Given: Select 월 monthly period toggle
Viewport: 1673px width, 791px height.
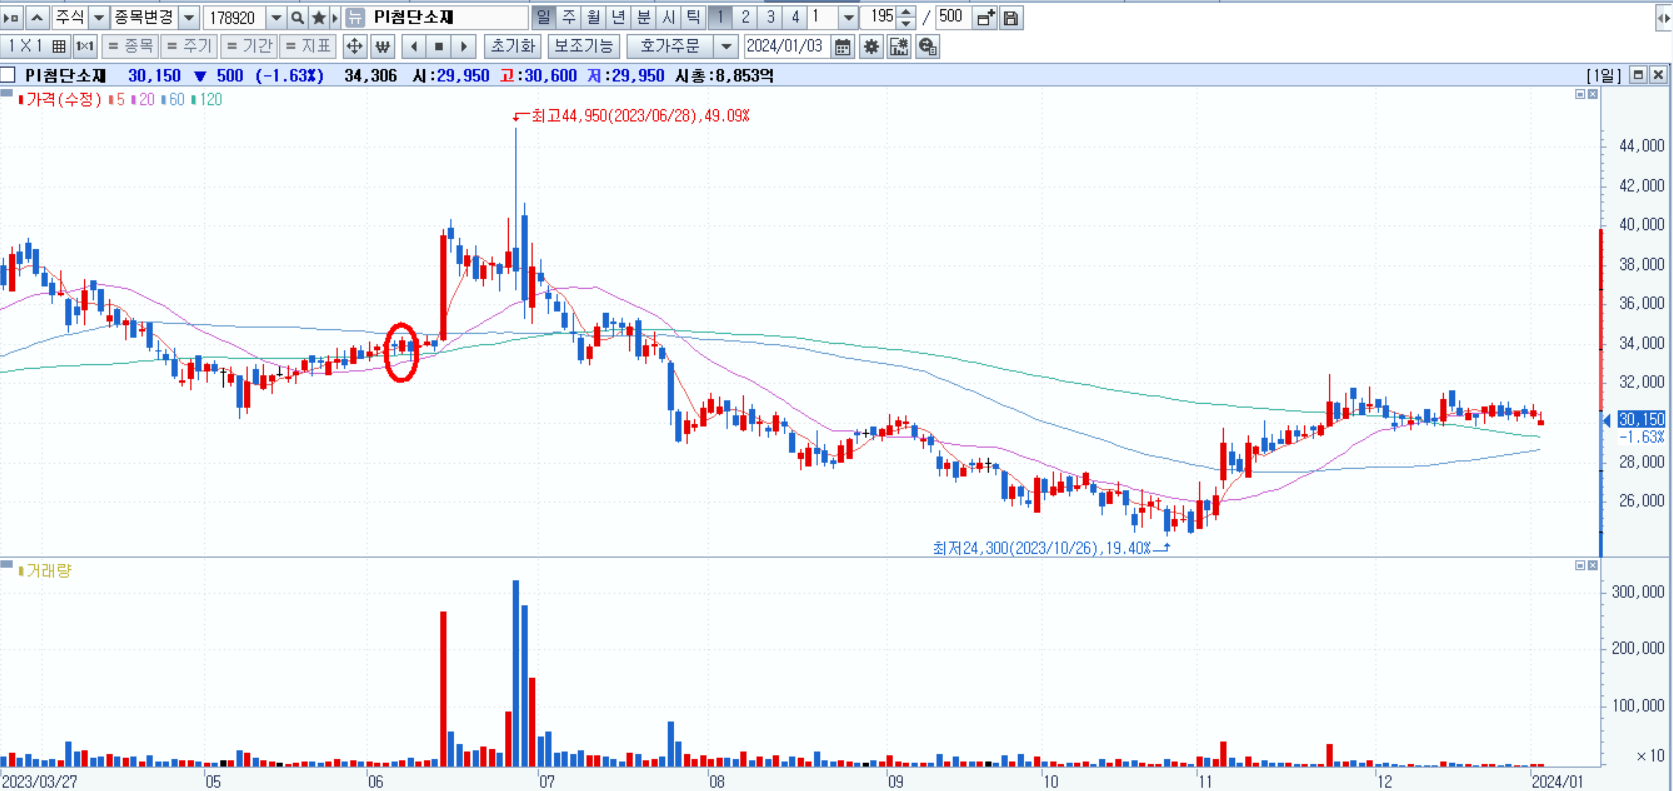Looking at the screenshot, I should [593, 18].
